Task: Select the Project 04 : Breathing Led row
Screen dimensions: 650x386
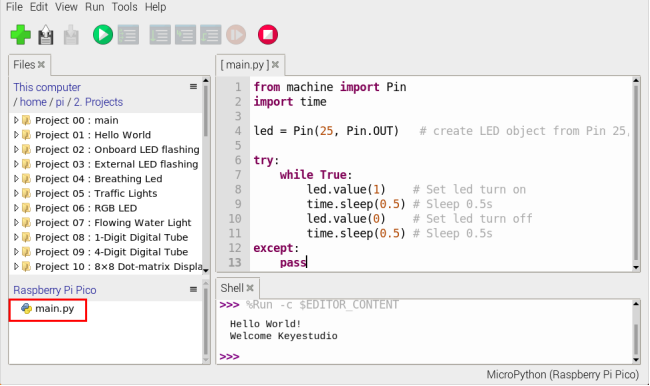Action: (106, 179)
